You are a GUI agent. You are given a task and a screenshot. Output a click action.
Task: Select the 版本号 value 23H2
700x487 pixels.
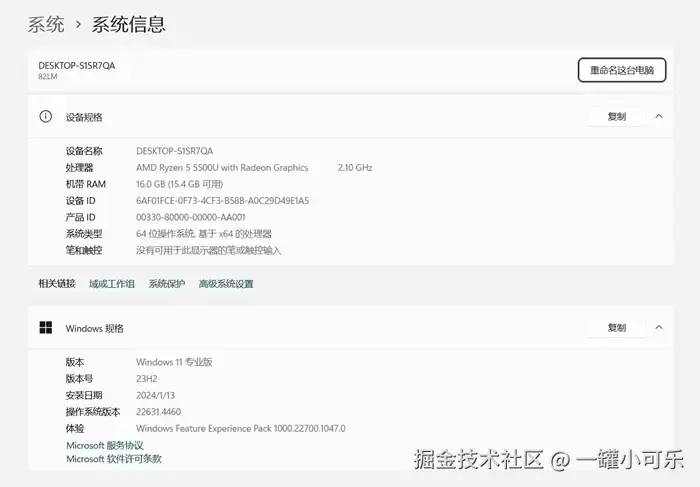[x=147, y=379]
